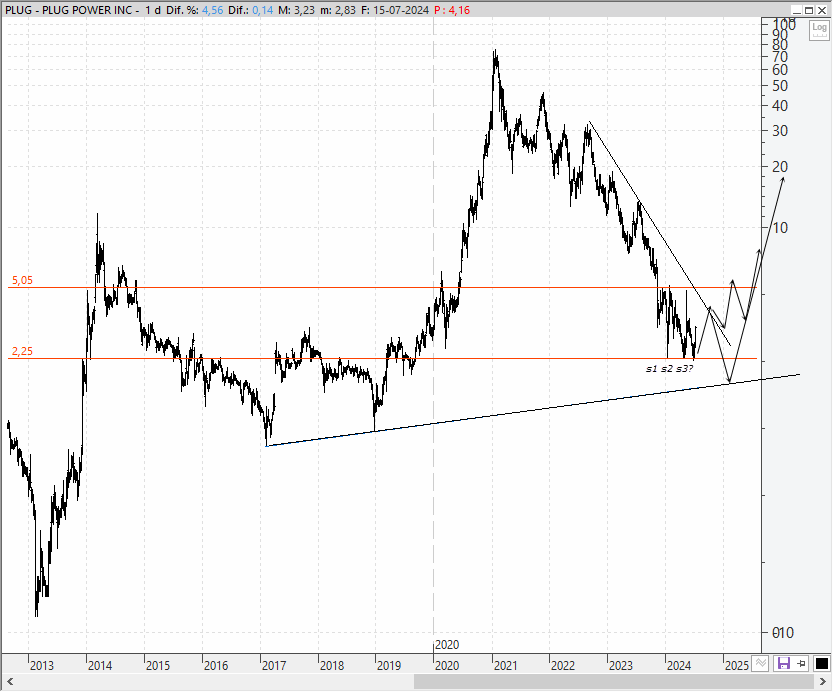Screen dimensions: 833x692
Task: Minimize the PLUG chart window
Action: coord(796,10)
